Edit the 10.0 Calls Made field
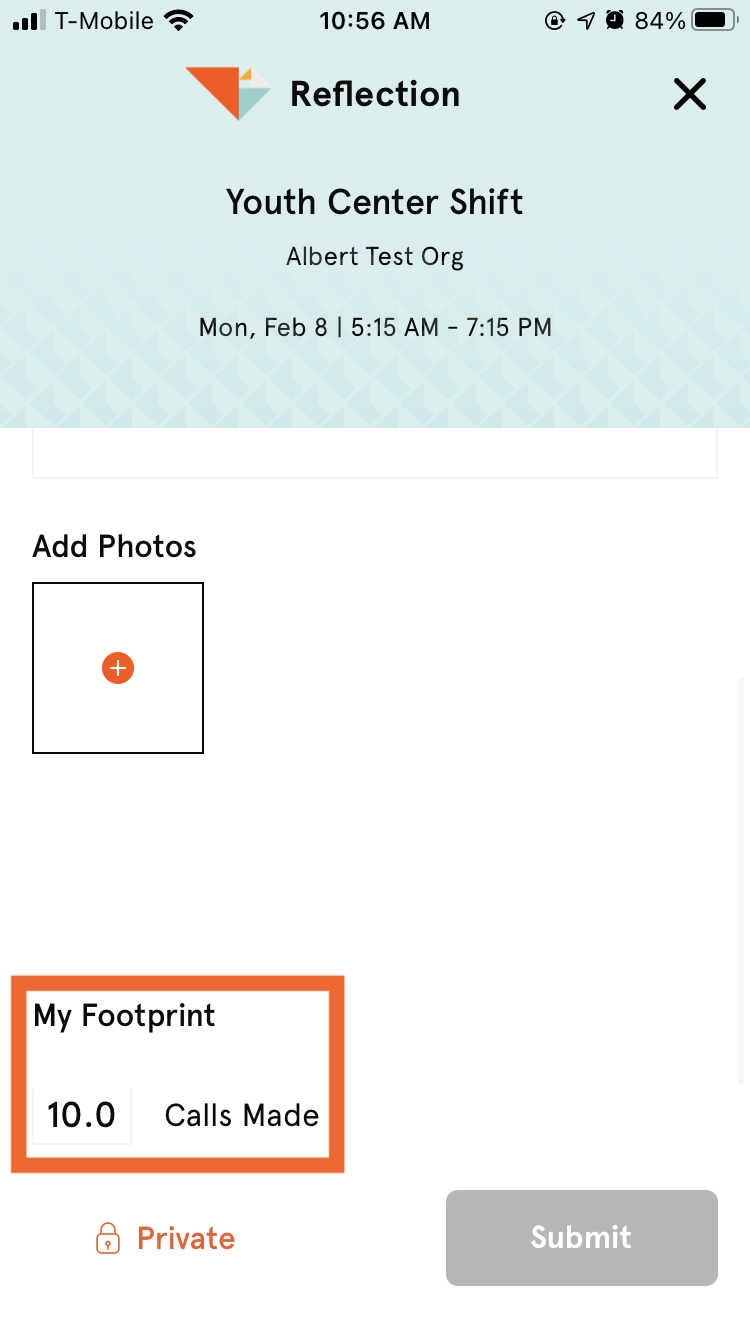The height and width of the screenshot is (1334, 750). 82,1115
